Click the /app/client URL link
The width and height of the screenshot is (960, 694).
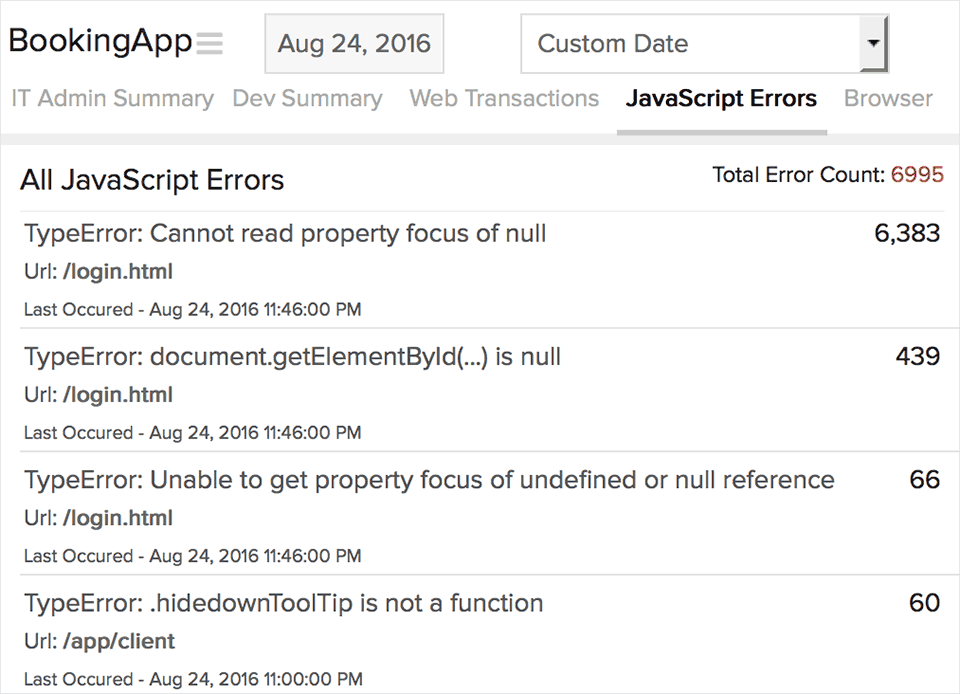[119, 641]
